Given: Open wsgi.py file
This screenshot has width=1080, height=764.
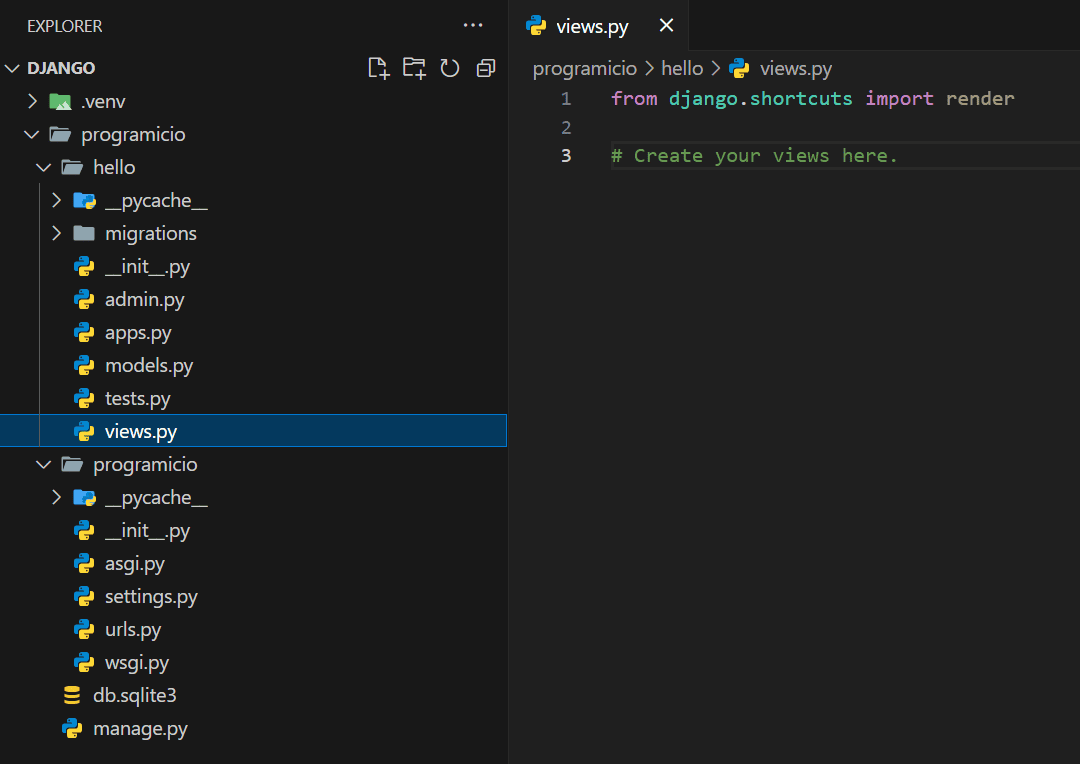Looking at the screenshot, I should coord(136,663).
